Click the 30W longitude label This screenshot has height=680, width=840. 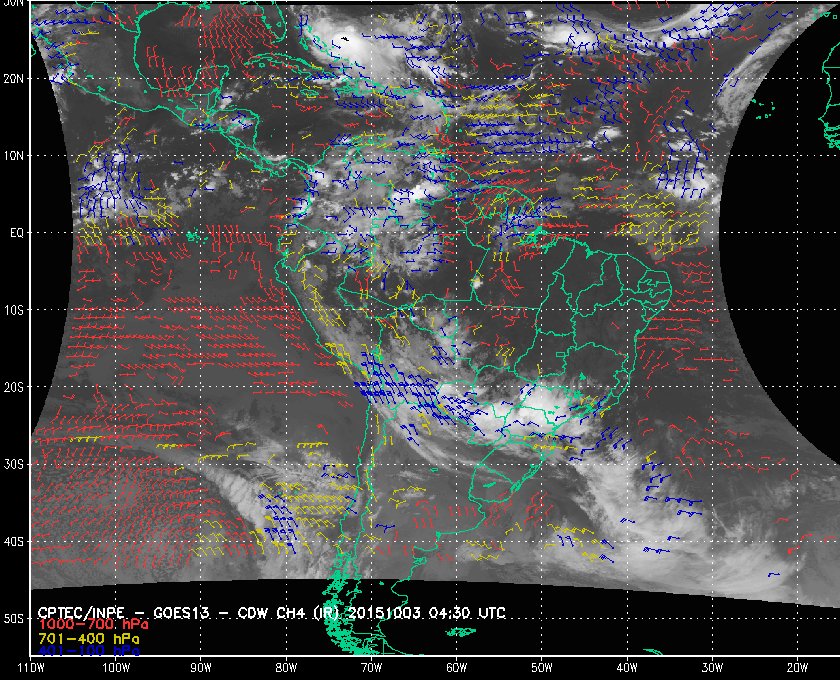[x=712, y=668]
